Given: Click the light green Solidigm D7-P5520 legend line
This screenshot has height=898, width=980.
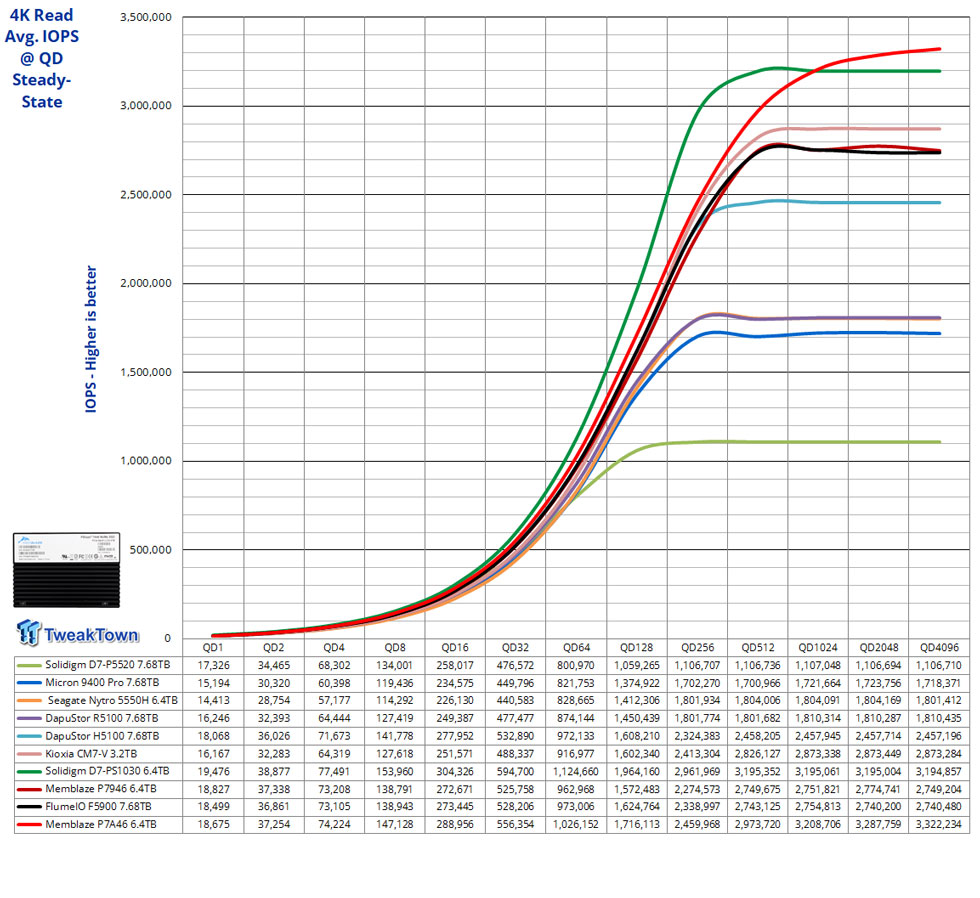Looking at the screenshot, I should click(29, 666).
